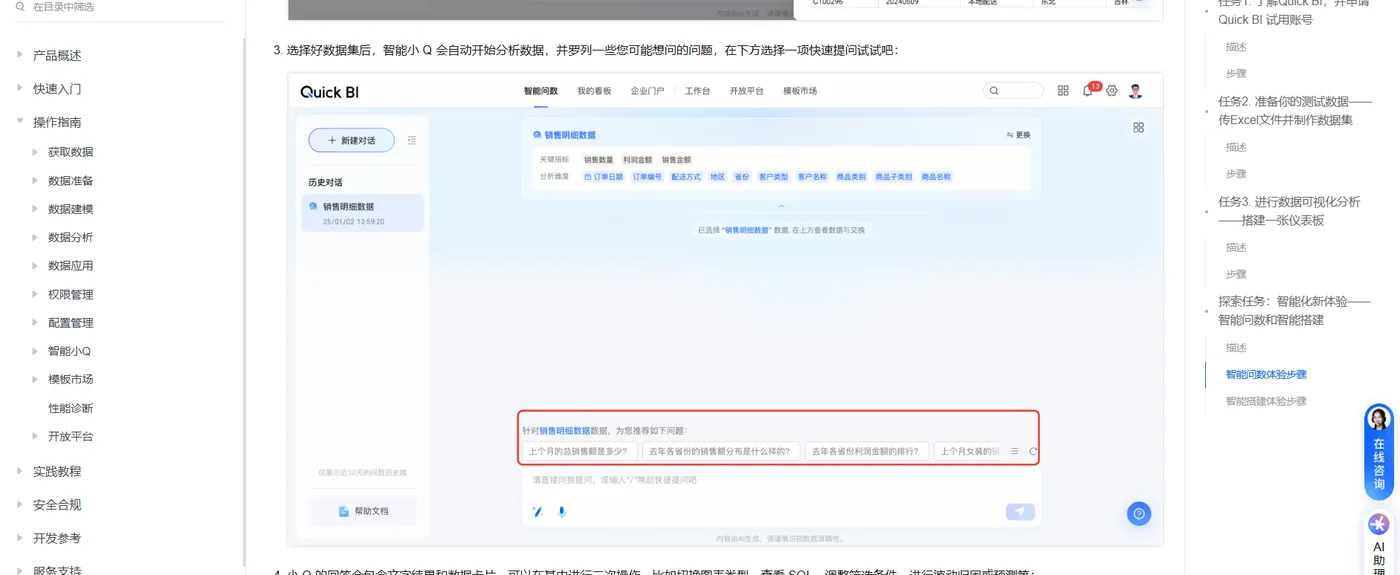Expand the 数据准备 tree node

point(36,181)
